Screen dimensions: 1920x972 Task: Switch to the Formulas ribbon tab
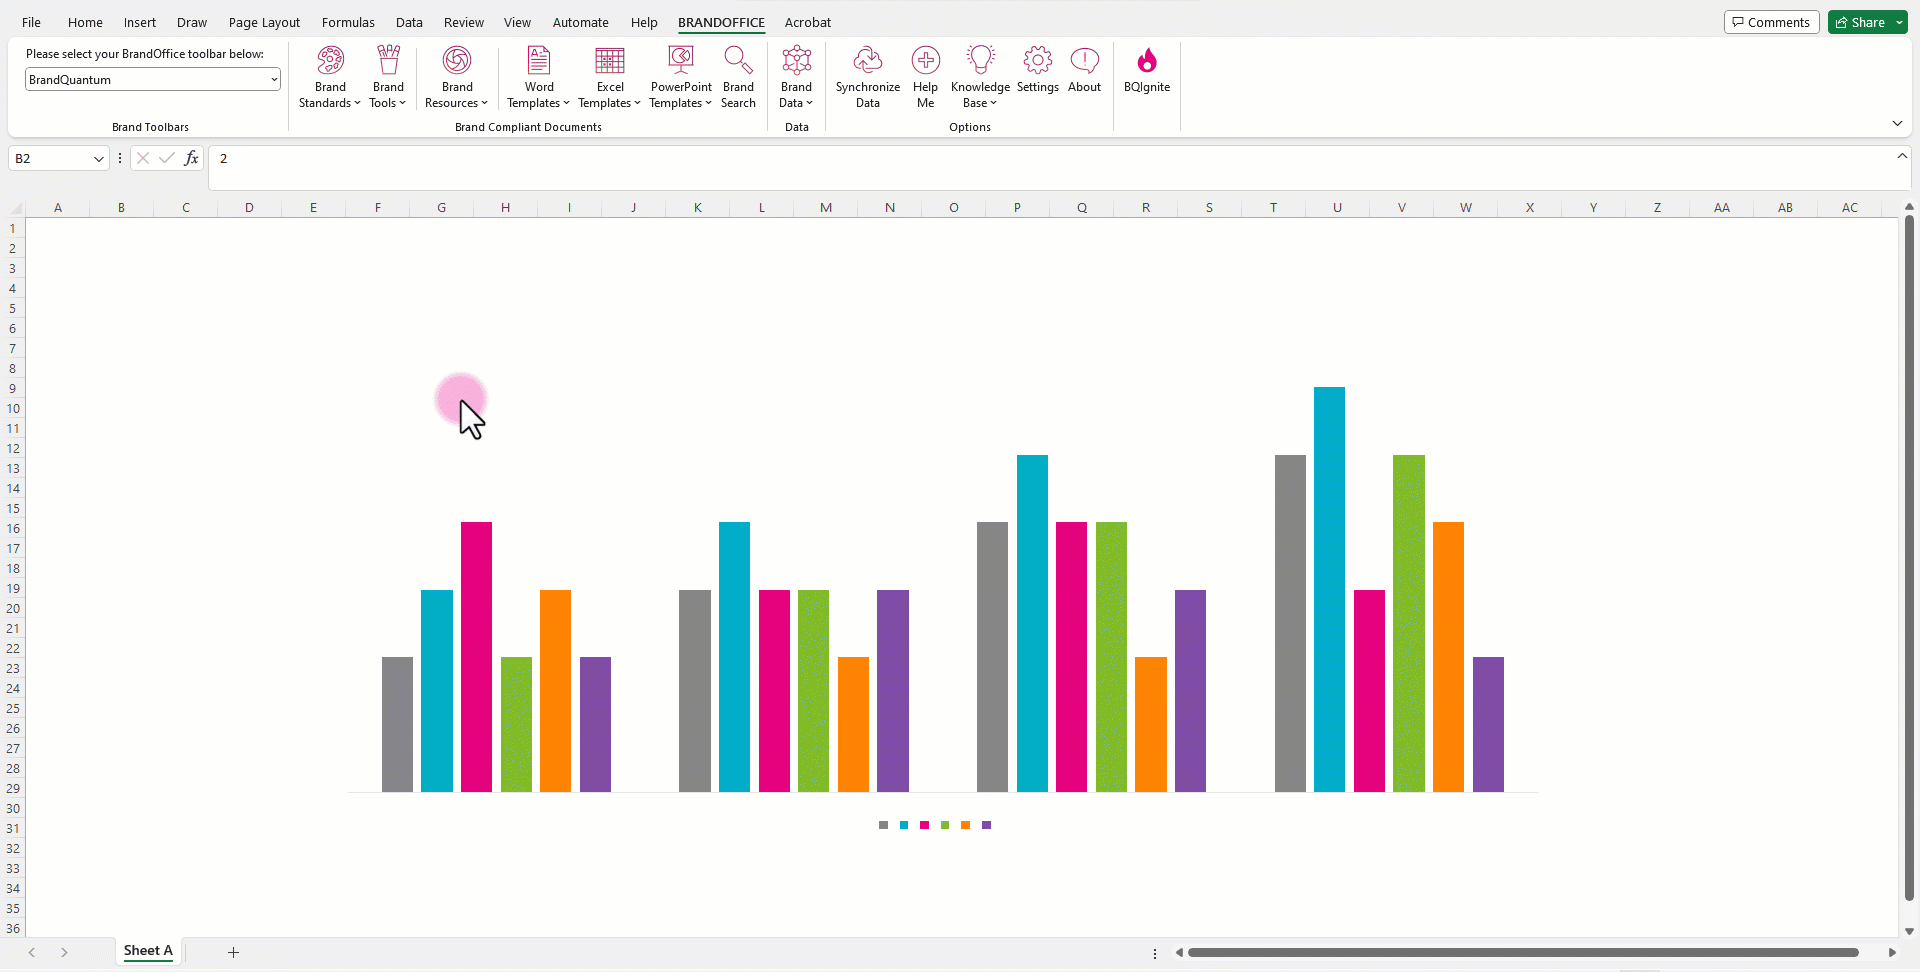click(347, 22)
